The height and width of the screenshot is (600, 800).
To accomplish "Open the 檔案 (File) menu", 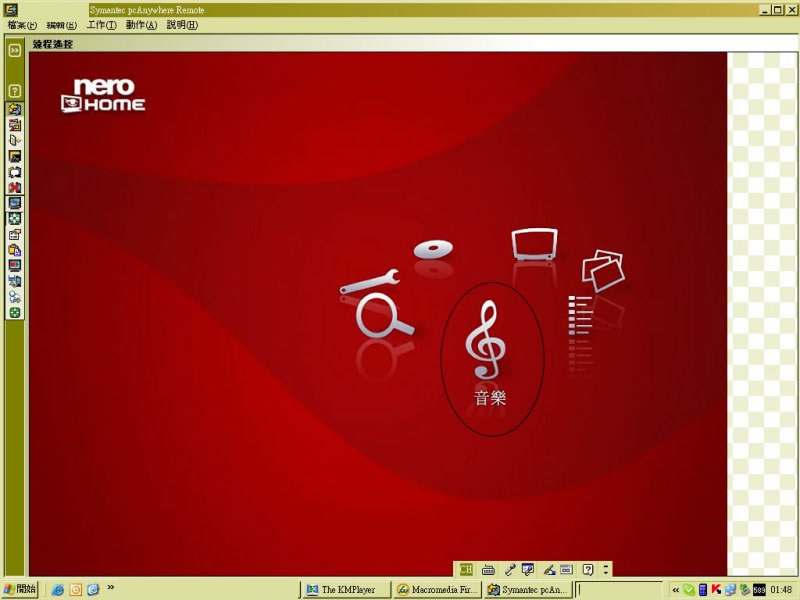I will click(22, 24).
